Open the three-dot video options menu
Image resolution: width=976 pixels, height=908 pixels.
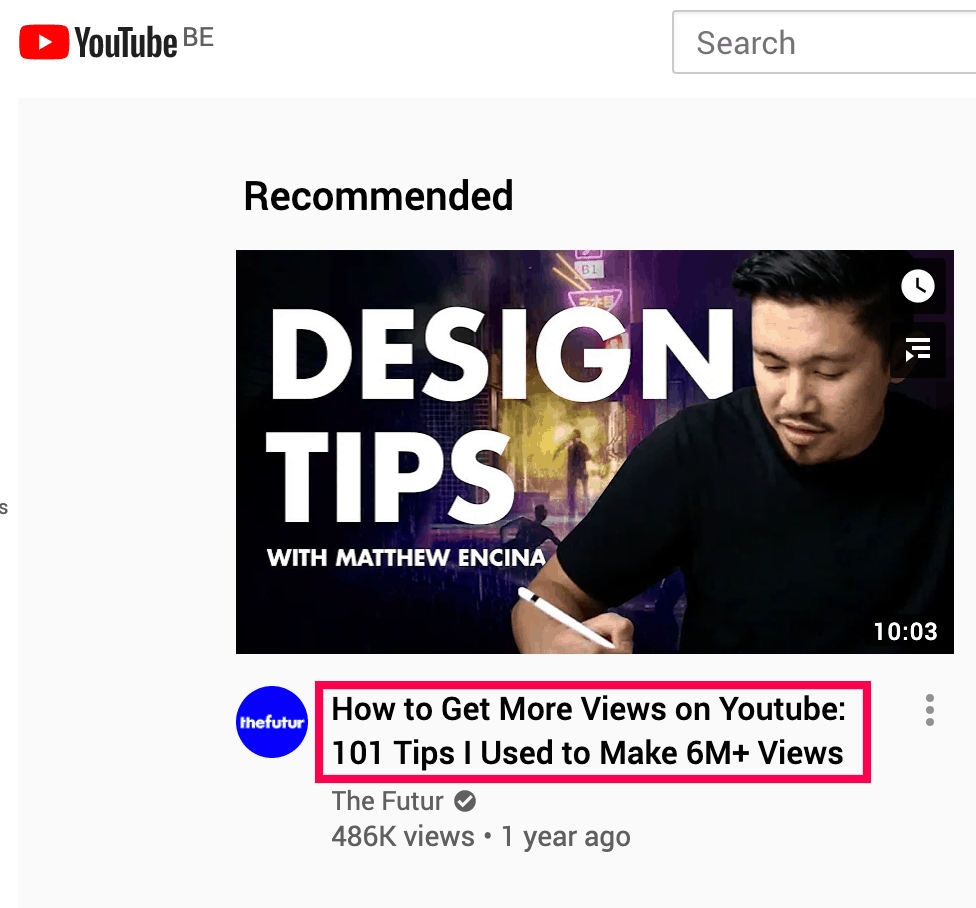coord(929,710)
